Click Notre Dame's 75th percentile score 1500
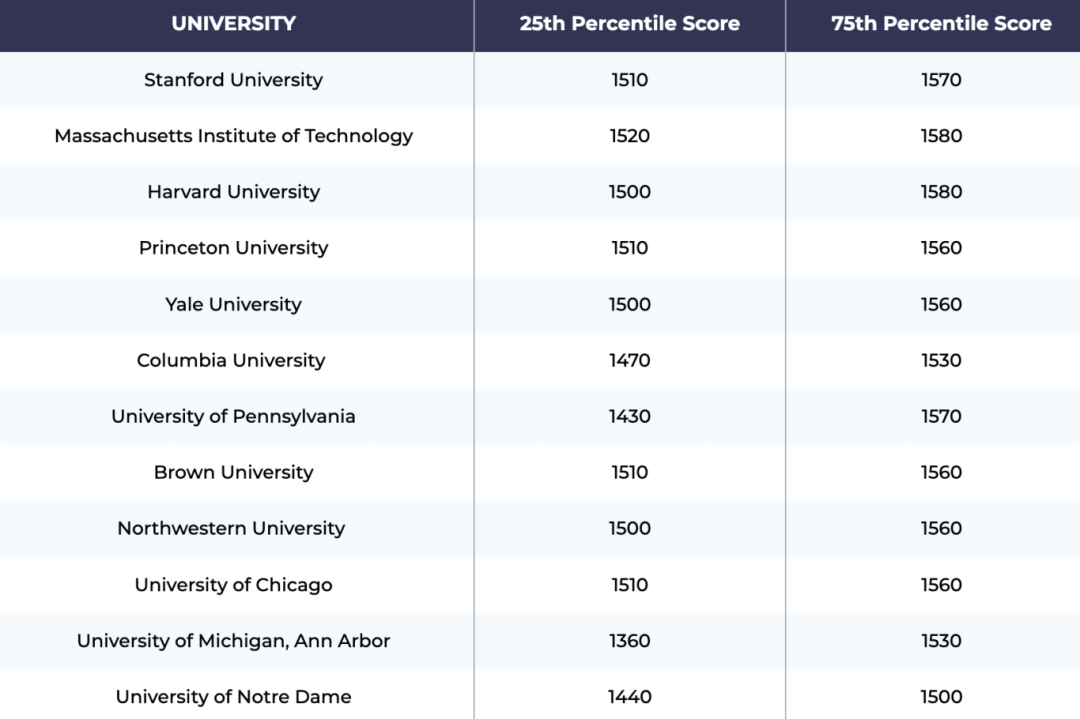The height and width of the screenshot is (719, 1080). tap(941, 697)
